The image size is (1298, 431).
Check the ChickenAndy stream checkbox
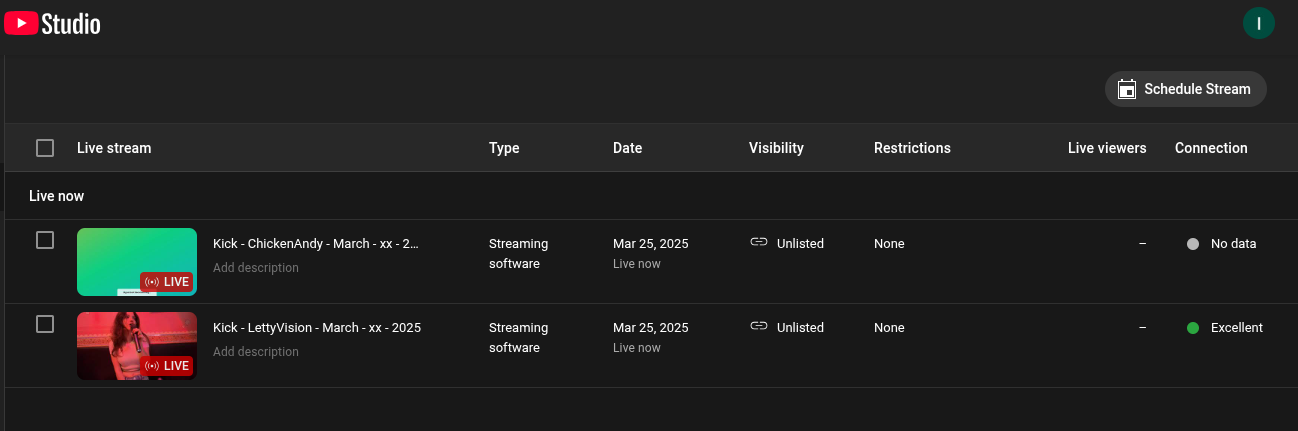[x=45, y=240]
